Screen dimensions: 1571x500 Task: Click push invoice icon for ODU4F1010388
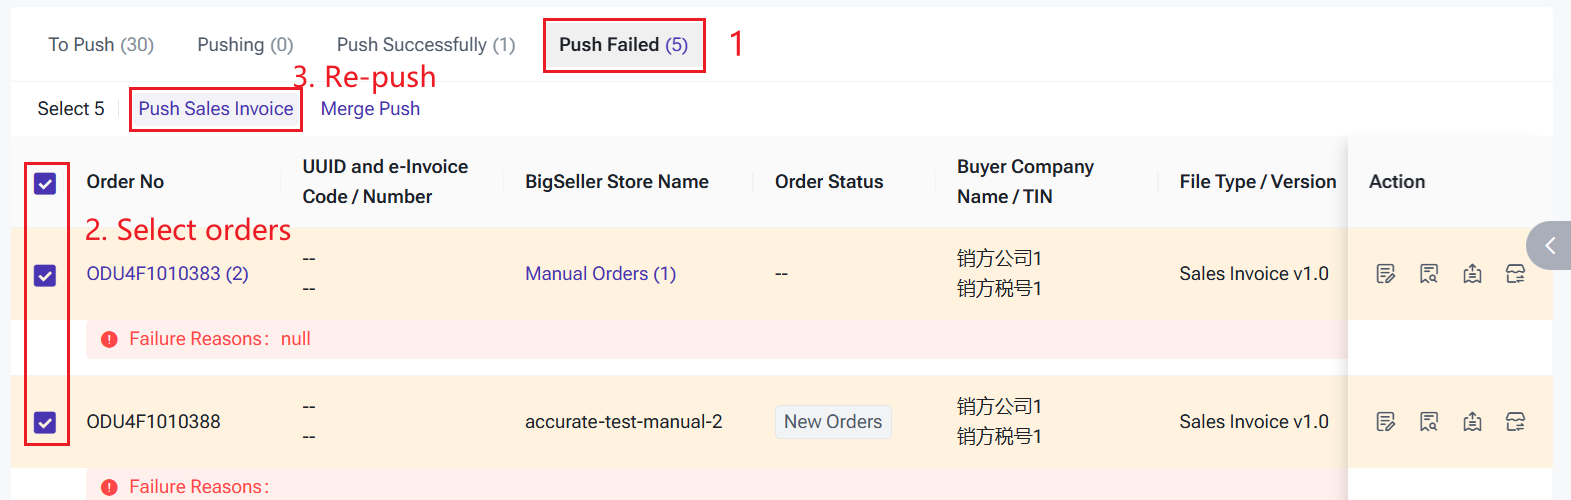1472,422
